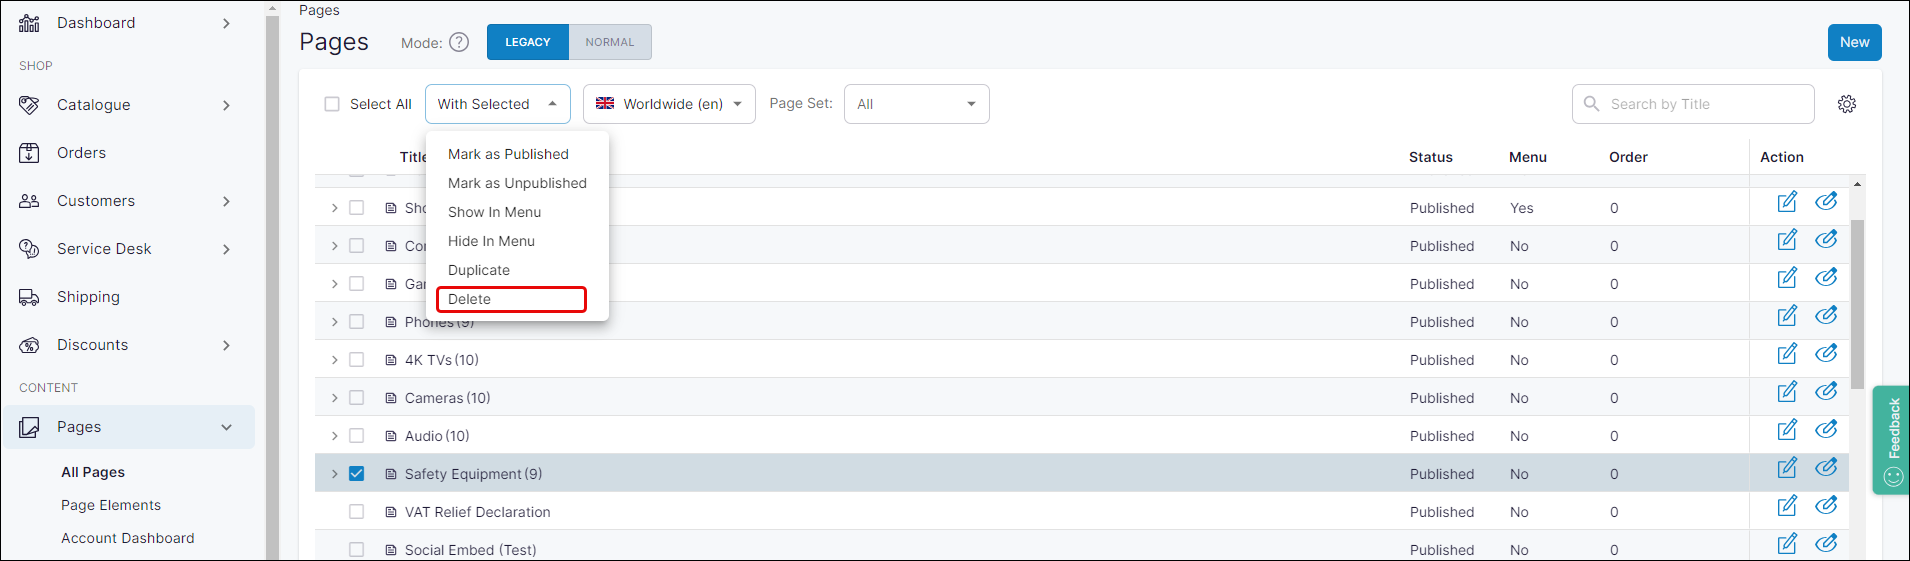
Task: Click the settings gear icon
Action: click(1846, 104)
